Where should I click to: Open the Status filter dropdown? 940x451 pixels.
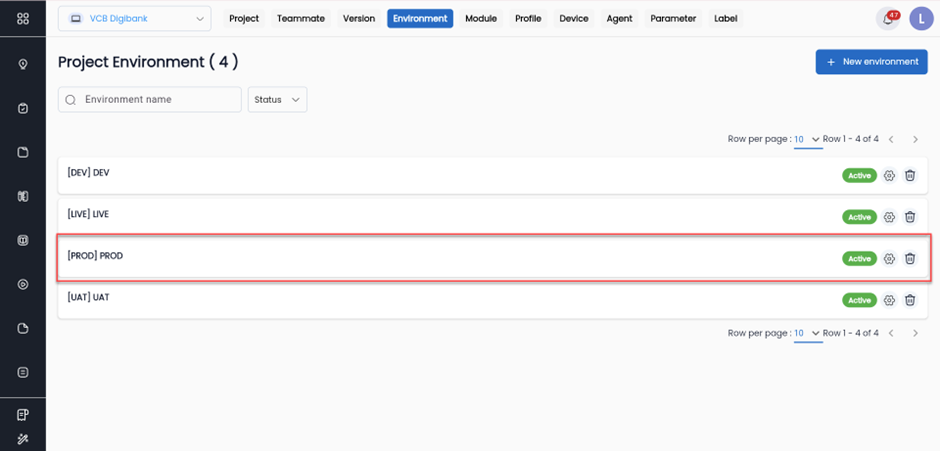tap(277, 100)
